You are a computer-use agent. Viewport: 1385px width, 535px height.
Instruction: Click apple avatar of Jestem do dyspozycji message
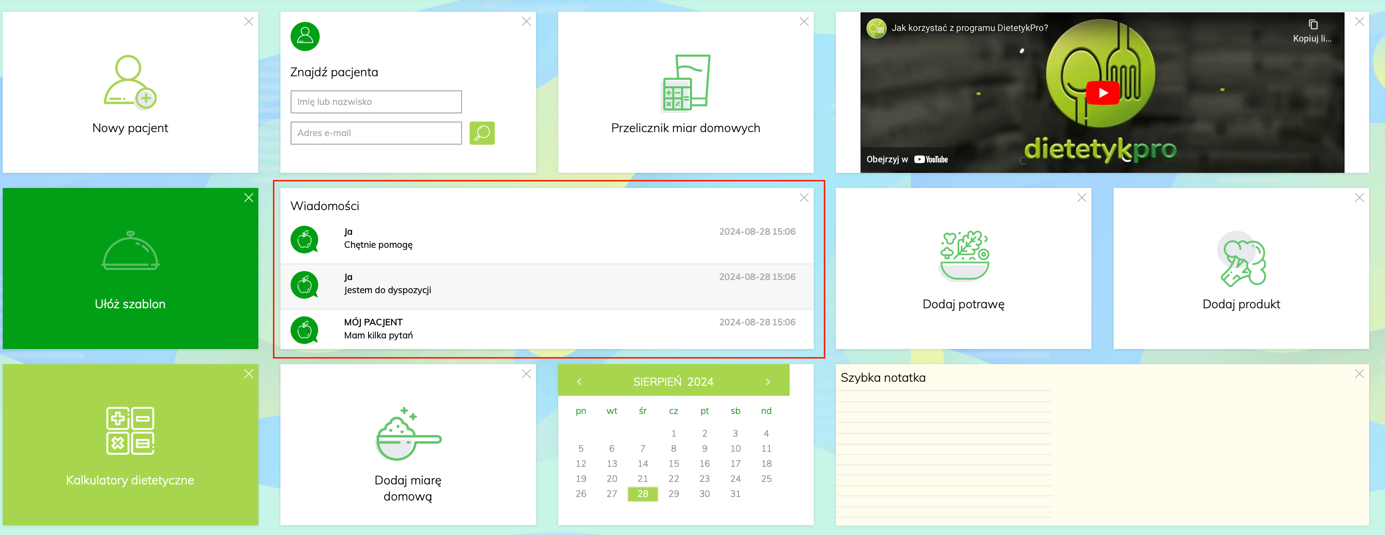305,285
